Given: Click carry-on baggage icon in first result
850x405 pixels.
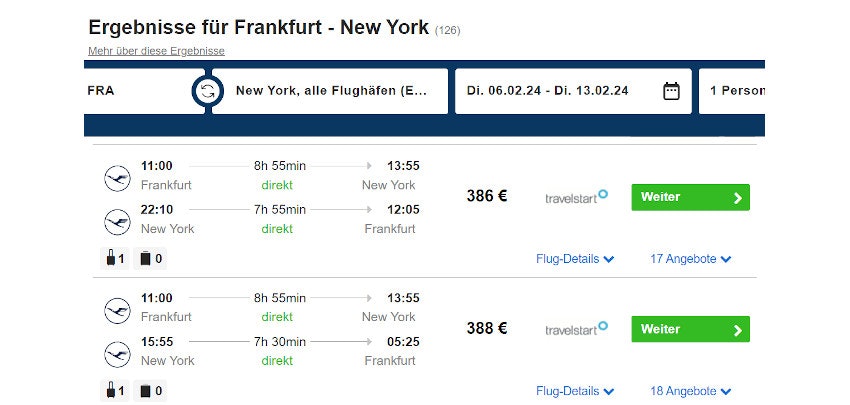Looking at the screenshot, I should point(109,259).
